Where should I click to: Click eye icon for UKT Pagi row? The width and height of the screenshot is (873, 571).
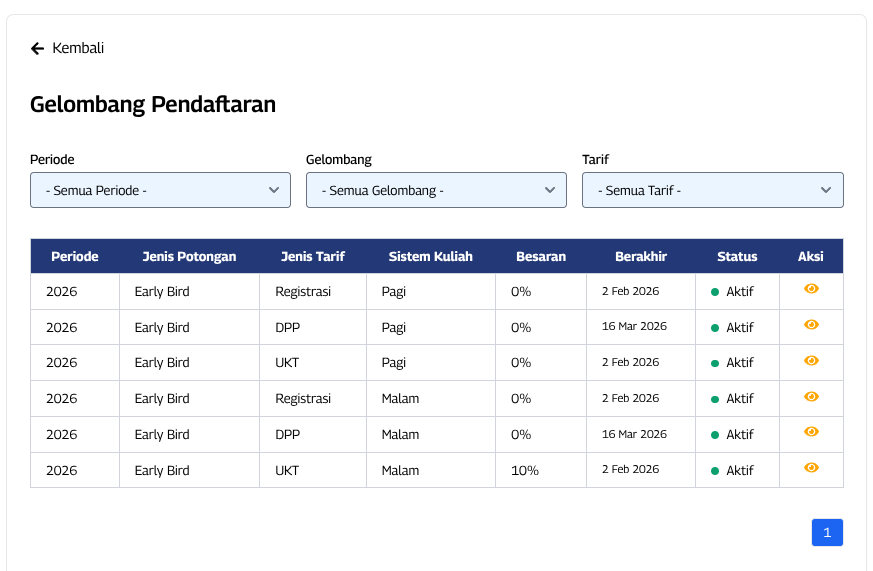pos(811,361)
